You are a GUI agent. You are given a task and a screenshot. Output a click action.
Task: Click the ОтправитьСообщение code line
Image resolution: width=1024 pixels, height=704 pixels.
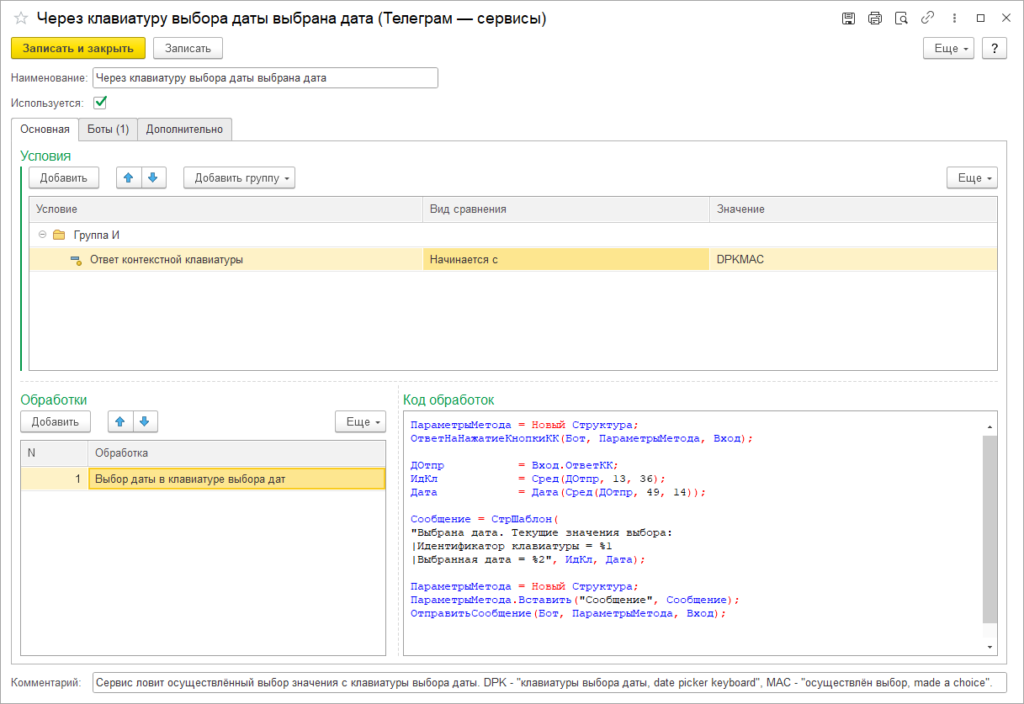pyautogui.click(x=568, y=613)
